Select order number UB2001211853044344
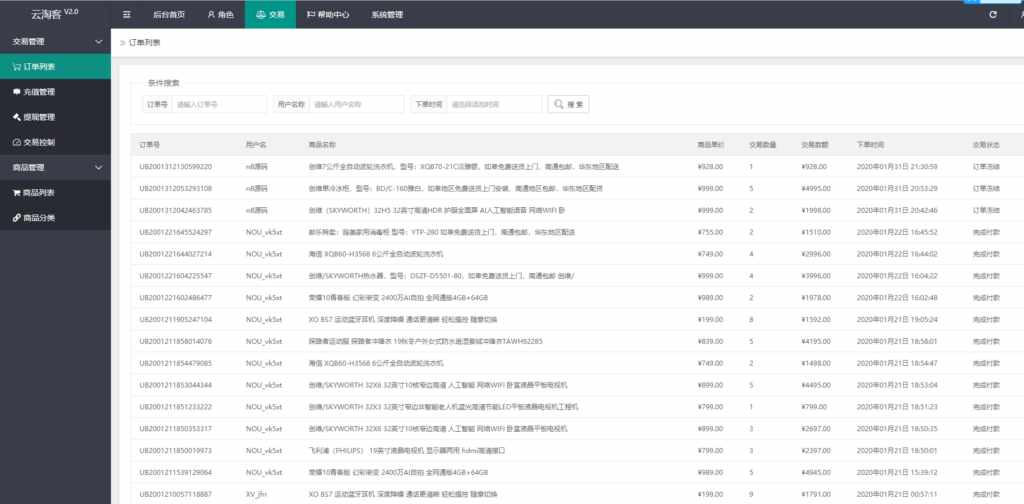Screen dimensions: 1024x504 pos(175,385)
